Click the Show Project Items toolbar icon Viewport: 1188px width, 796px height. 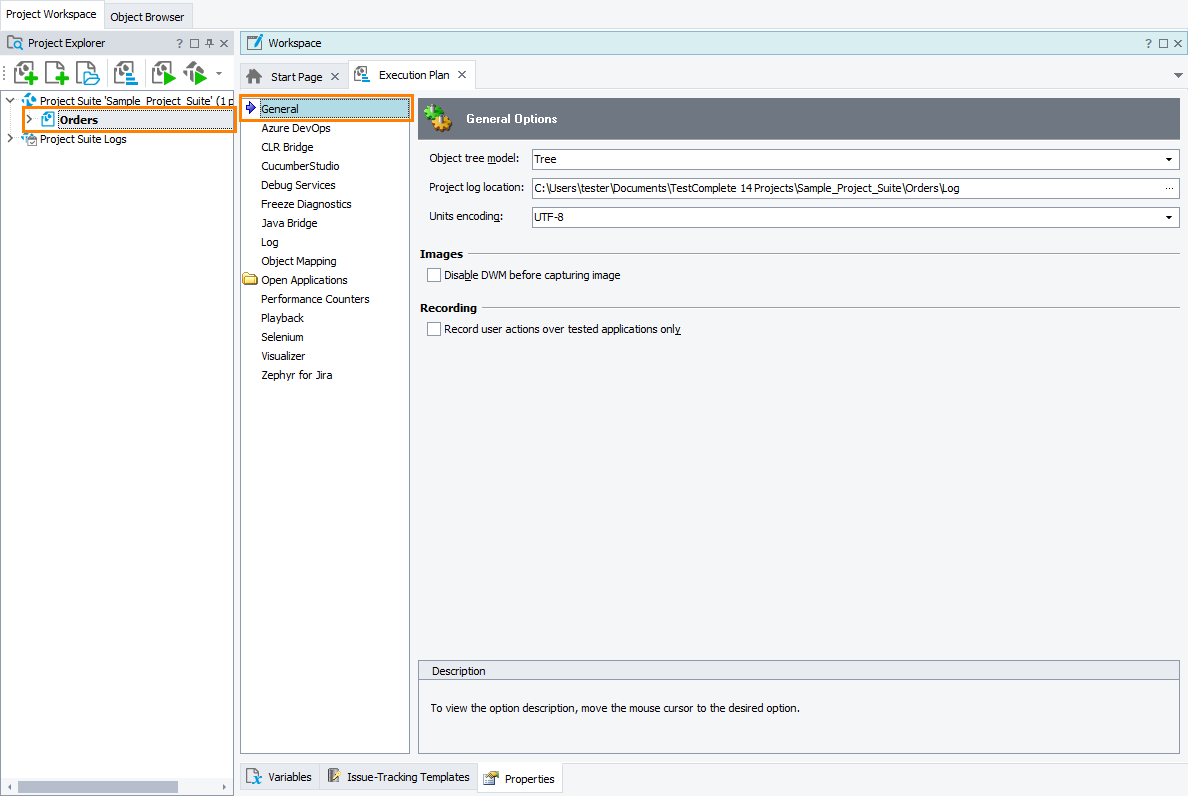pyautogui.click(x=125, y=73)
